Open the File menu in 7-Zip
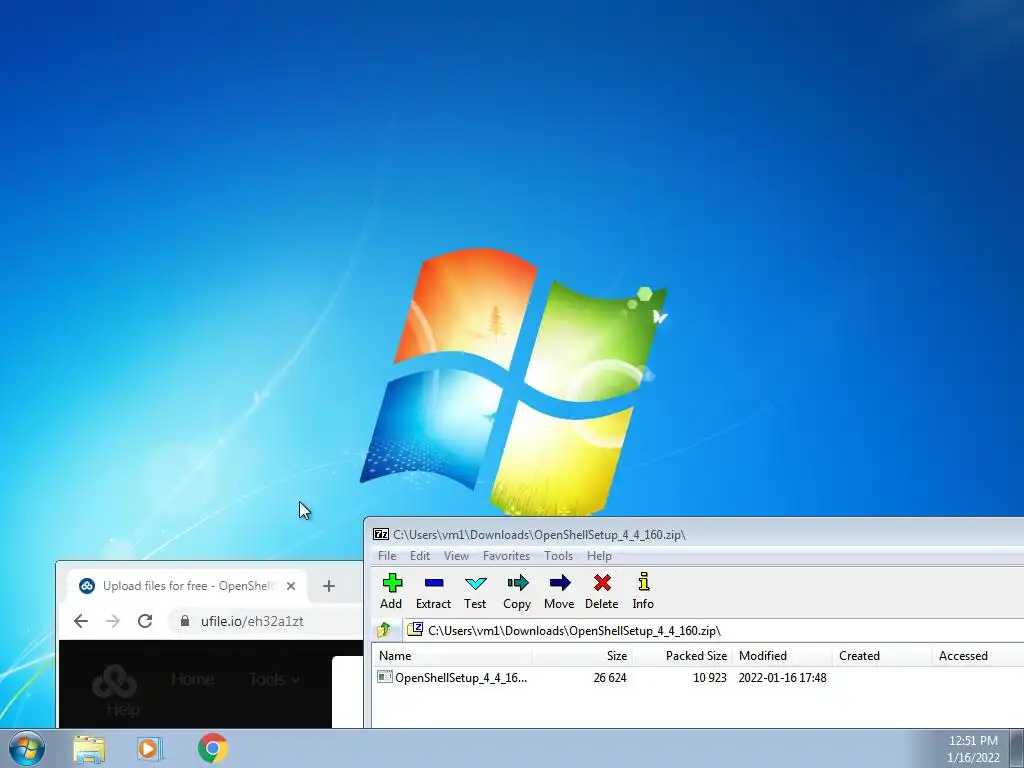1024x768 pixels. 387,556
